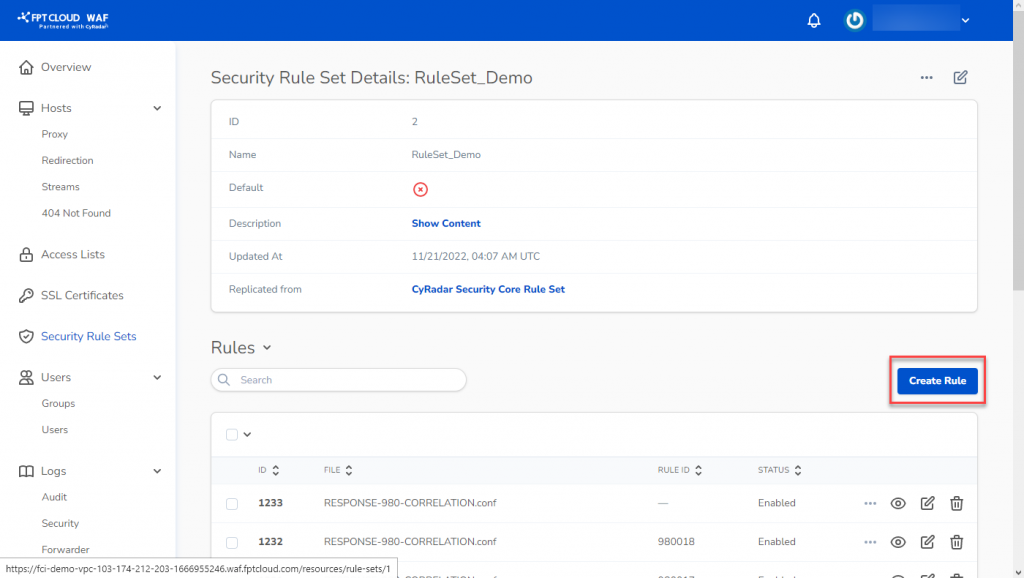Collapse the Hosts sidebar section
The width and height of the screenshot is (1024, 578).
pyautogui.click(x=157, y=108)
